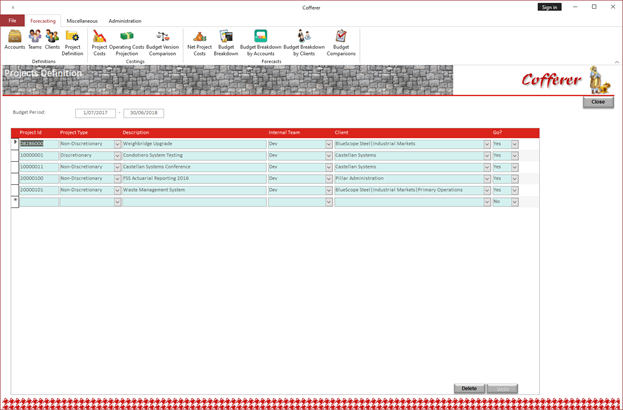The image size is (623, 410).
Task: Edit the budget period end date 30/06/2018
Action: 143,113
